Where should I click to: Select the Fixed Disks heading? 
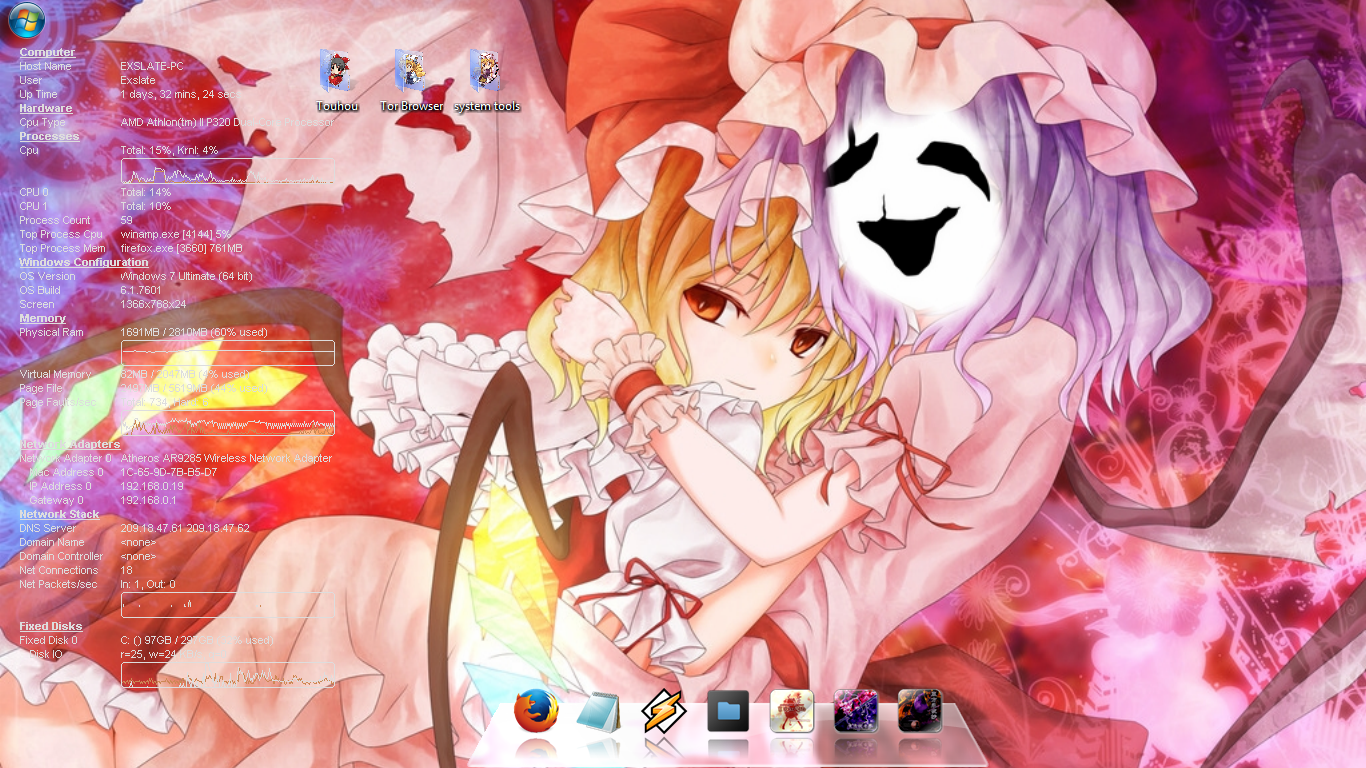coord(51,626)
